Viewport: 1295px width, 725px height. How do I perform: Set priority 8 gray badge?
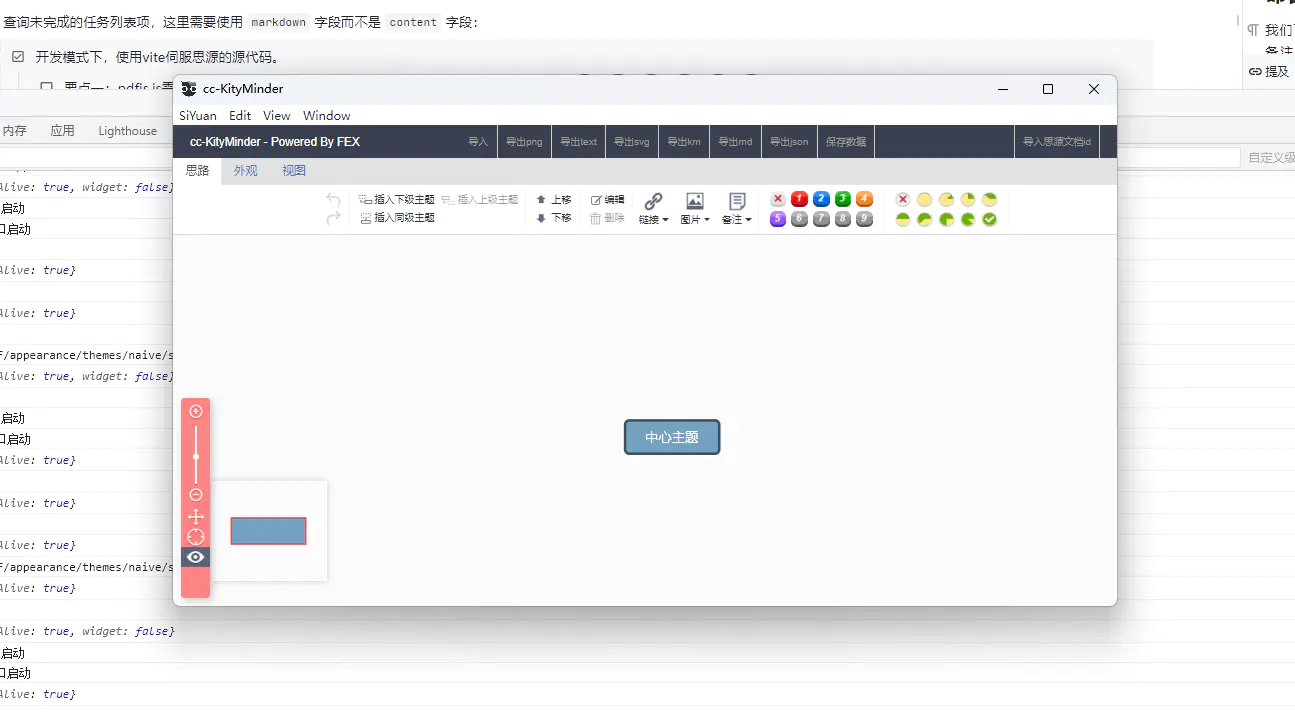pyautogui.click(x=843, y=219)
